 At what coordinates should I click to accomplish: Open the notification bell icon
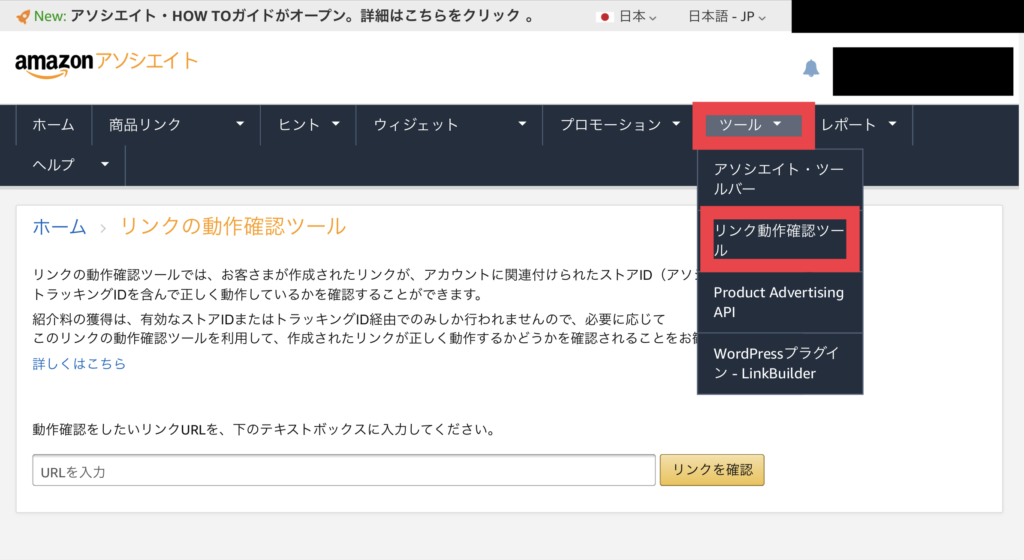click(810, 68)
